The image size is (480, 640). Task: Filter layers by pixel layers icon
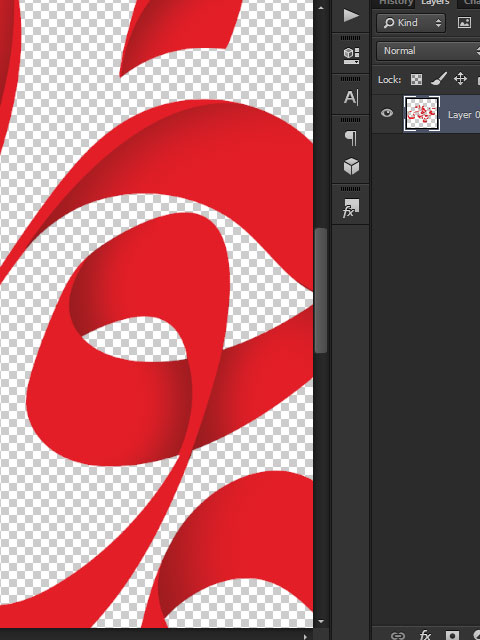pos(464,22)
